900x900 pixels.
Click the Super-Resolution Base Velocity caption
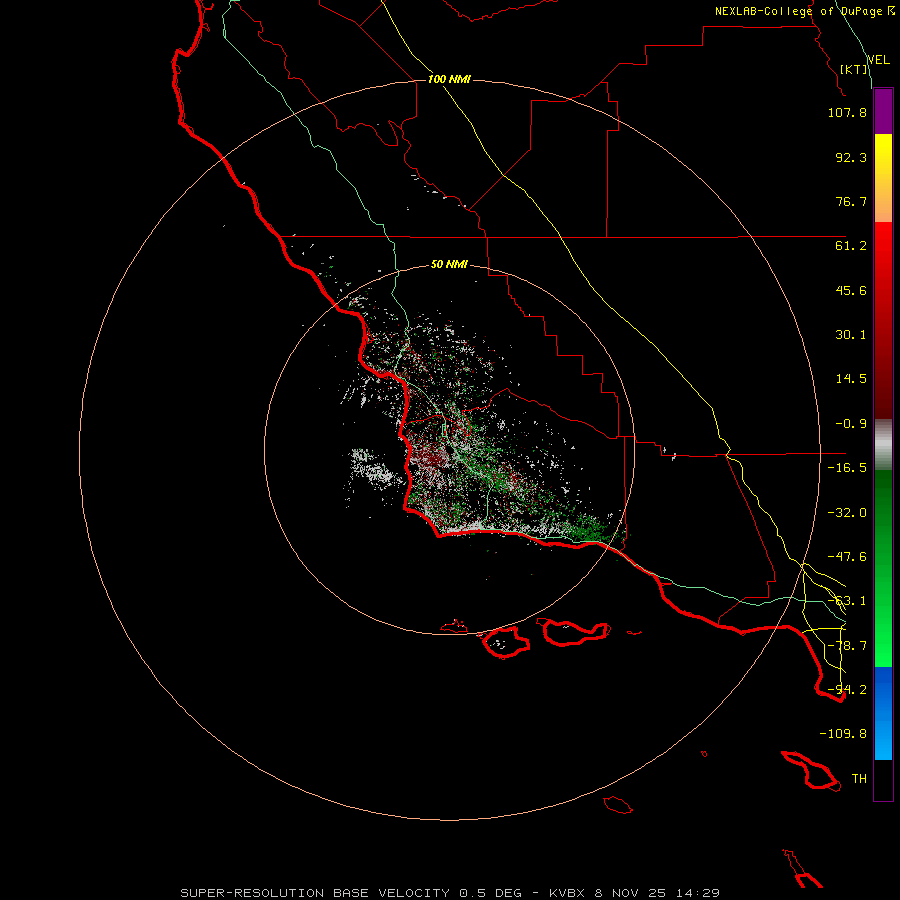coord(450,893)
